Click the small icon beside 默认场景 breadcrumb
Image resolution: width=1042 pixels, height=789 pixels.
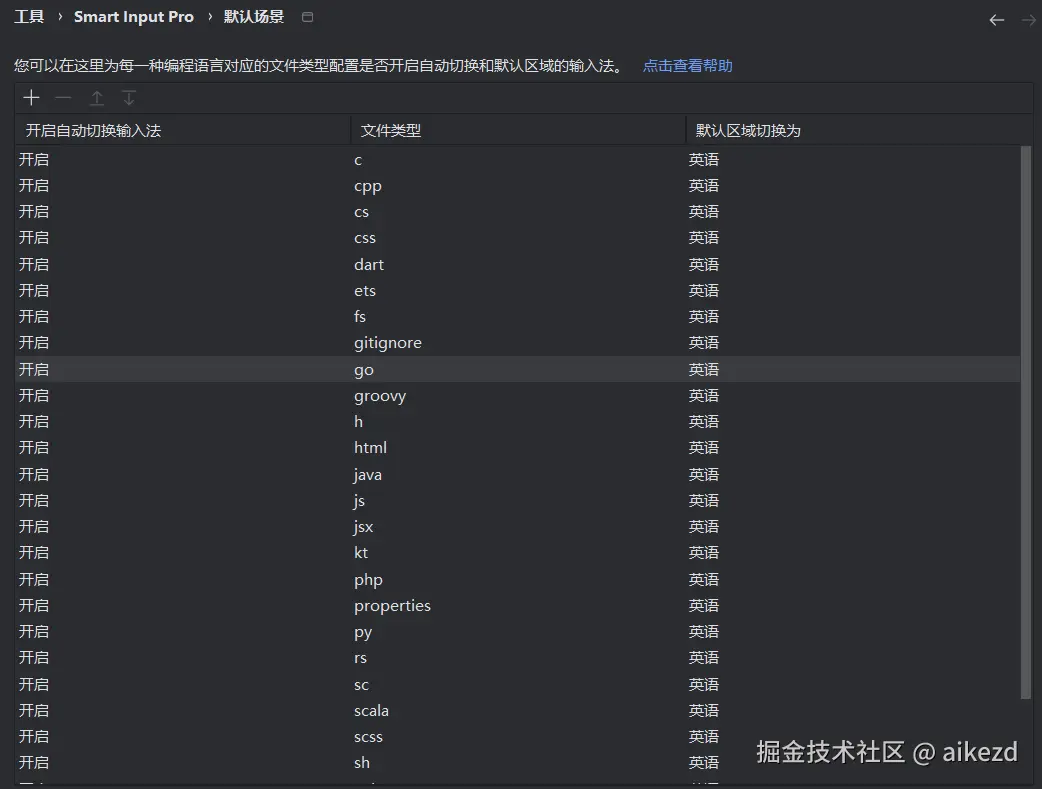coord(307,16)
